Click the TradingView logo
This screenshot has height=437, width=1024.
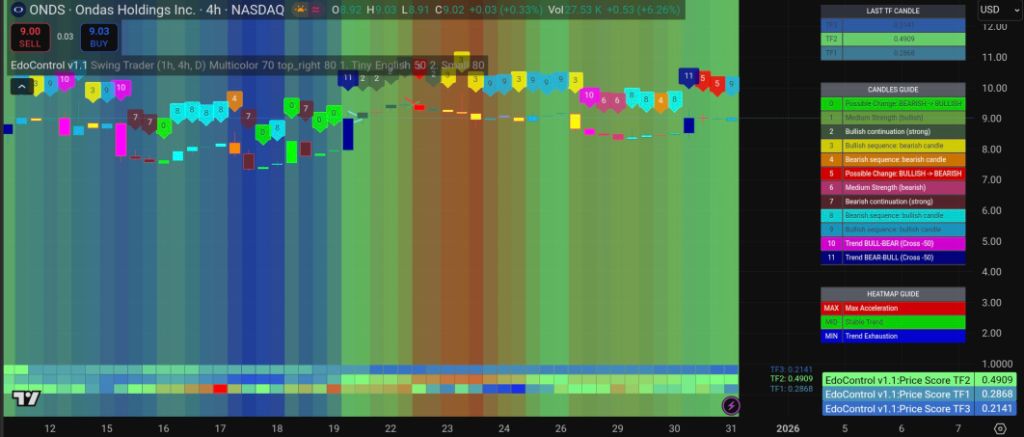(x=26, y=398)
